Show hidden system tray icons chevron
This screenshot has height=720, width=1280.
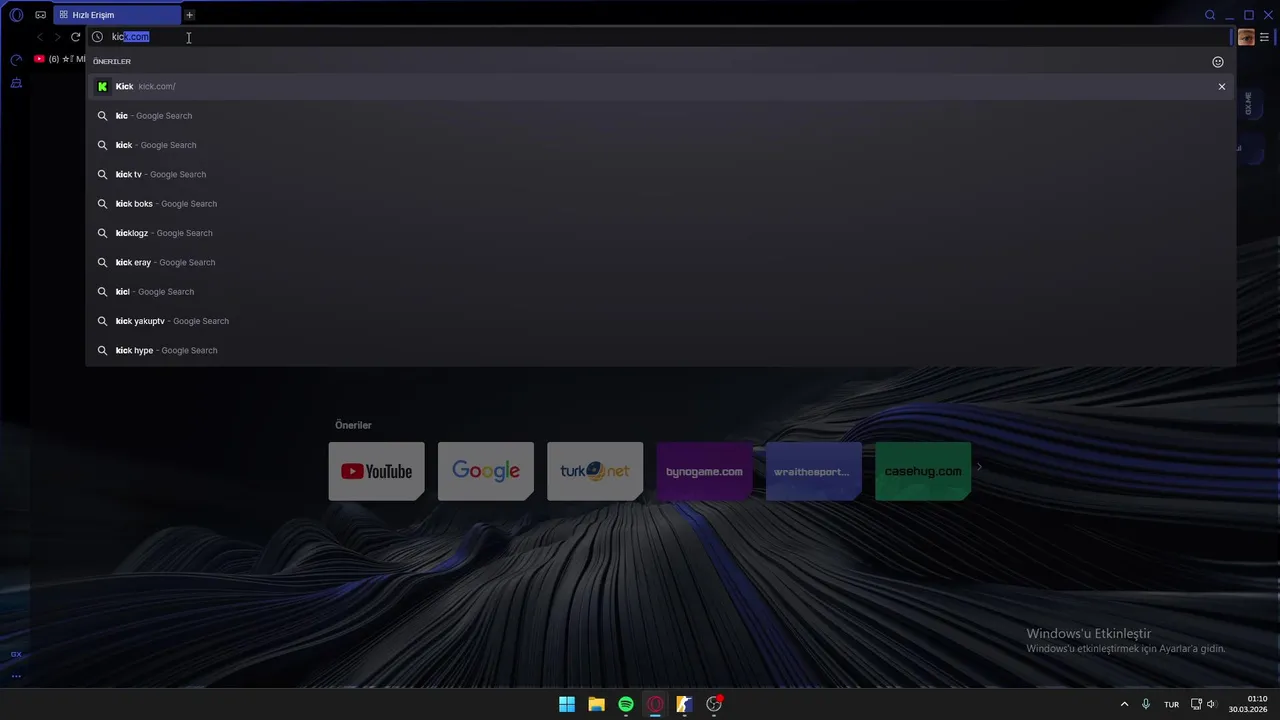(1124, 704)
